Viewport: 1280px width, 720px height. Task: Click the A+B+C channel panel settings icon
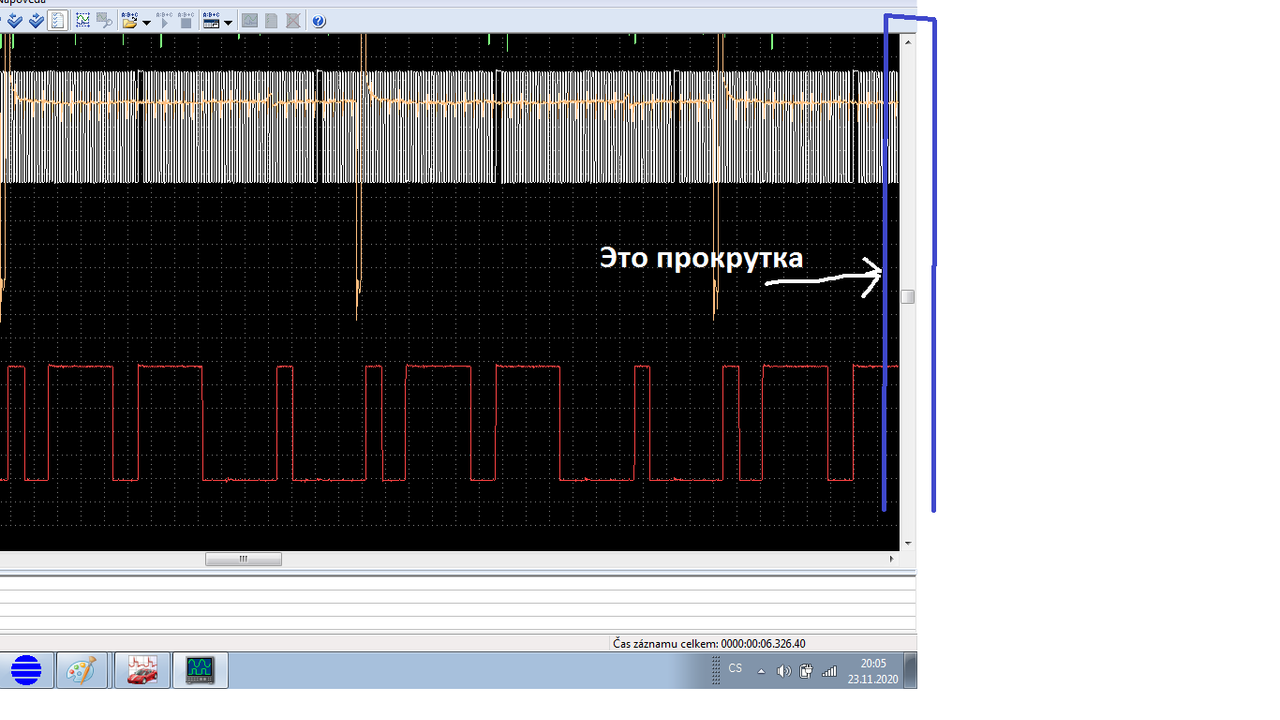[211, 20]
